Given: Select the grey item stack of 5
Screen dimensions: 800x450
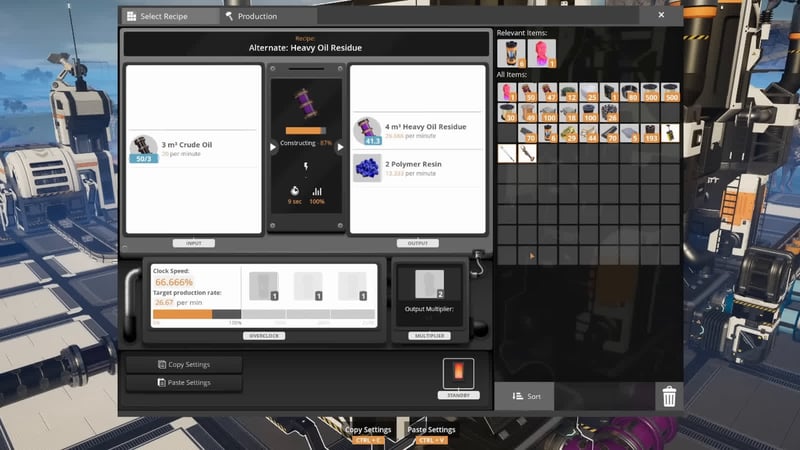Looking at the screenshot, I should (x=630, y=133).
